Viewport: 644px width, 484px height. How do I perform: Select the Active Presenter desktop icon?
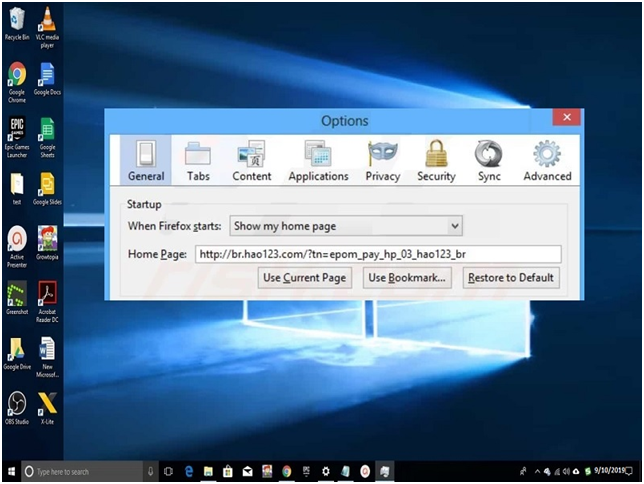pos(17,247)
